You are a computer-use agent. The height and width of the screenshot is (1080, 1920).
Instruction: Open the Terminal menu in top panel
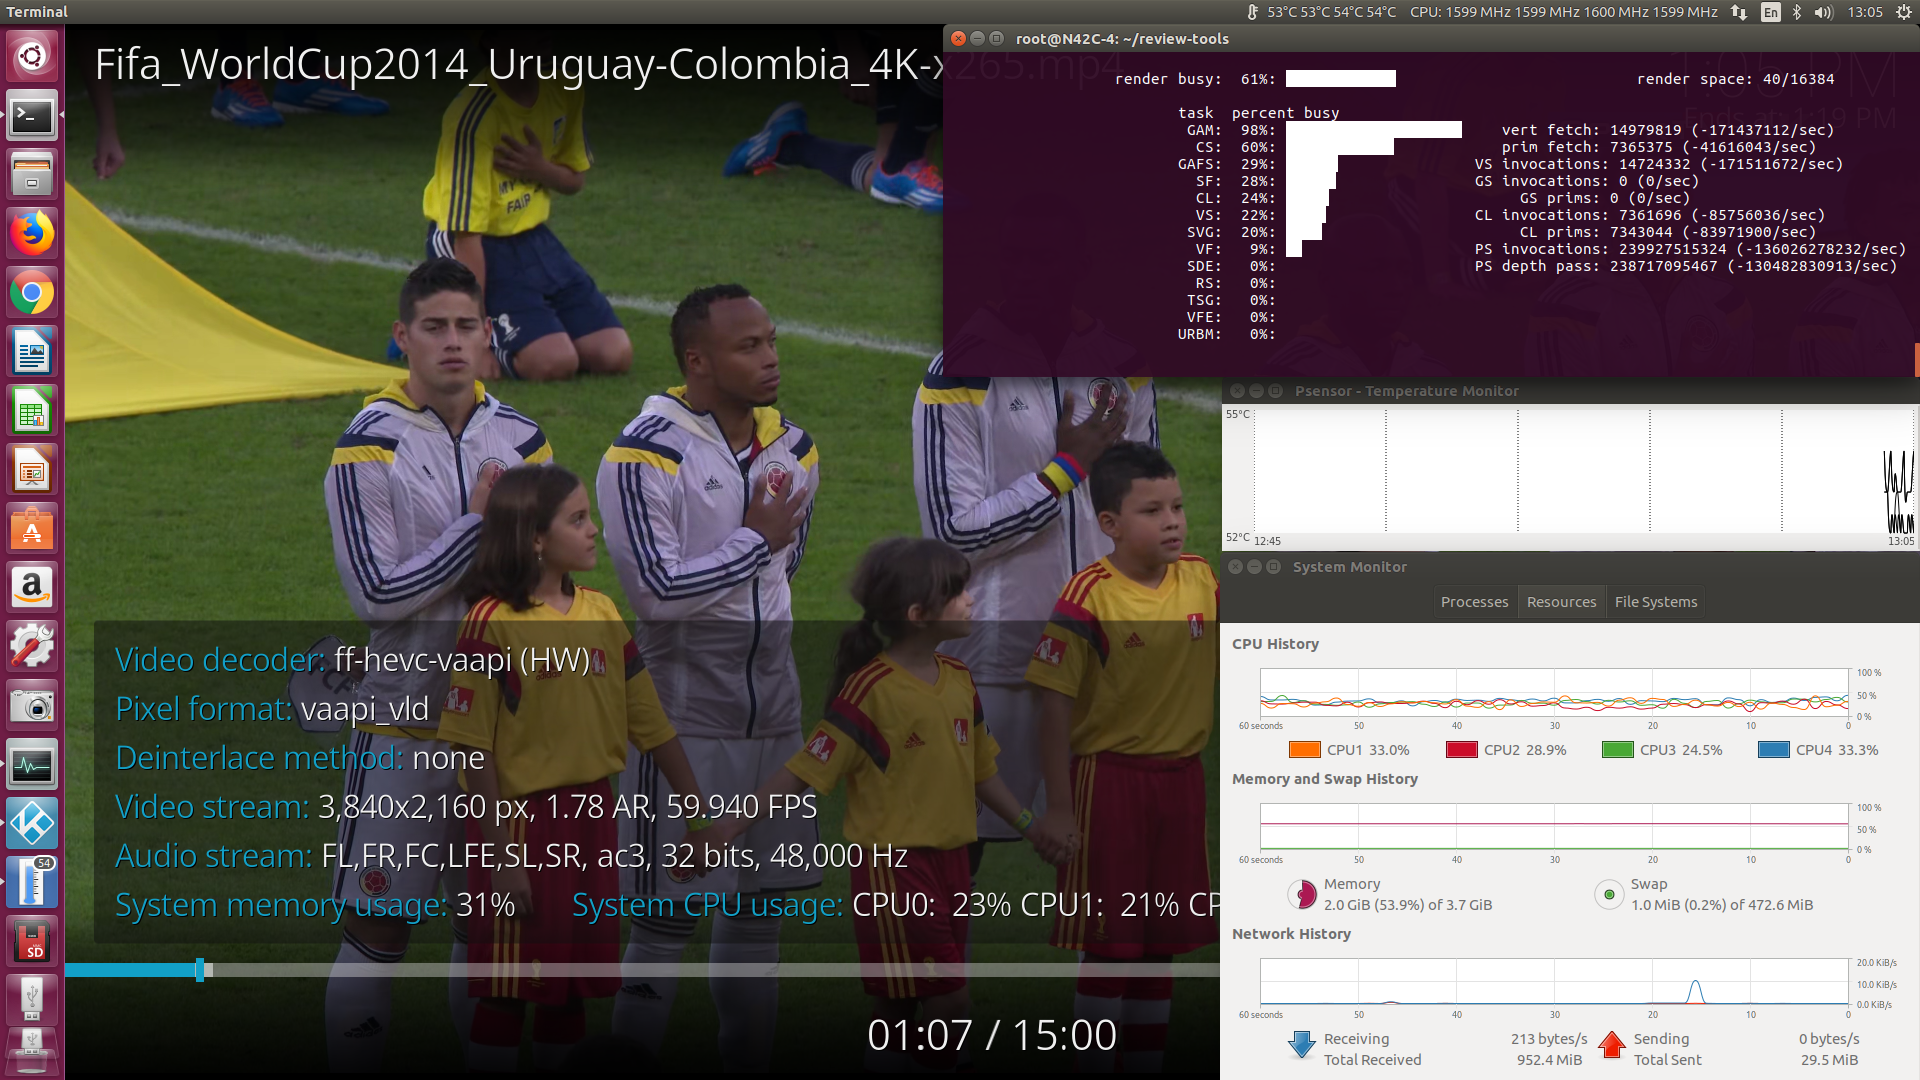pos(37,12)
